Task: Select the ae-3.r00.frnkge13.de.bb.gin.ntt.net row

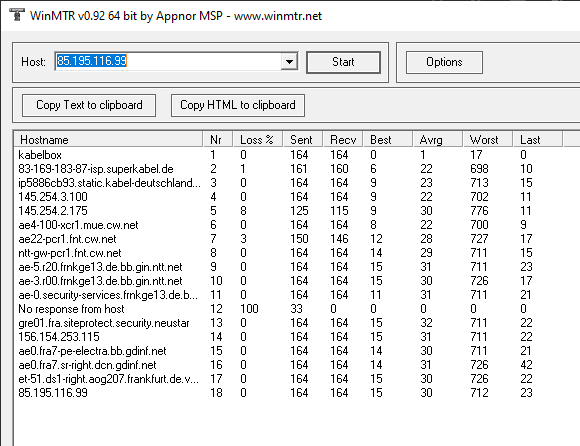Action: click(290, 281)
